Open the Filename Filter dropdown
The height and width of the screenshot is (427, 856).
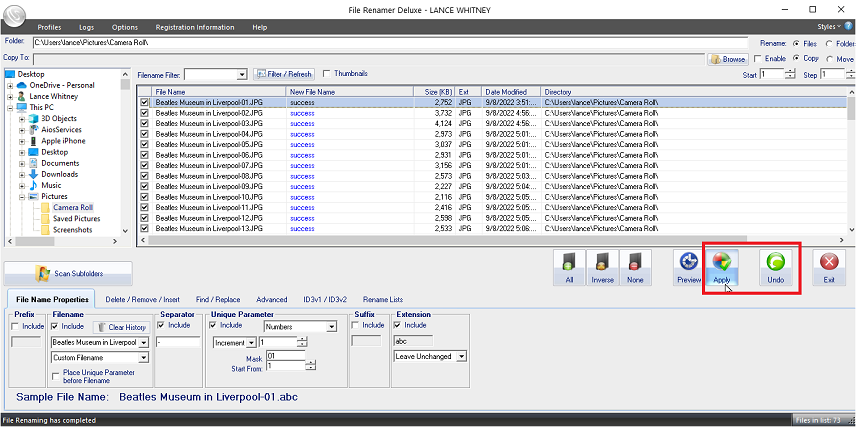243,74
